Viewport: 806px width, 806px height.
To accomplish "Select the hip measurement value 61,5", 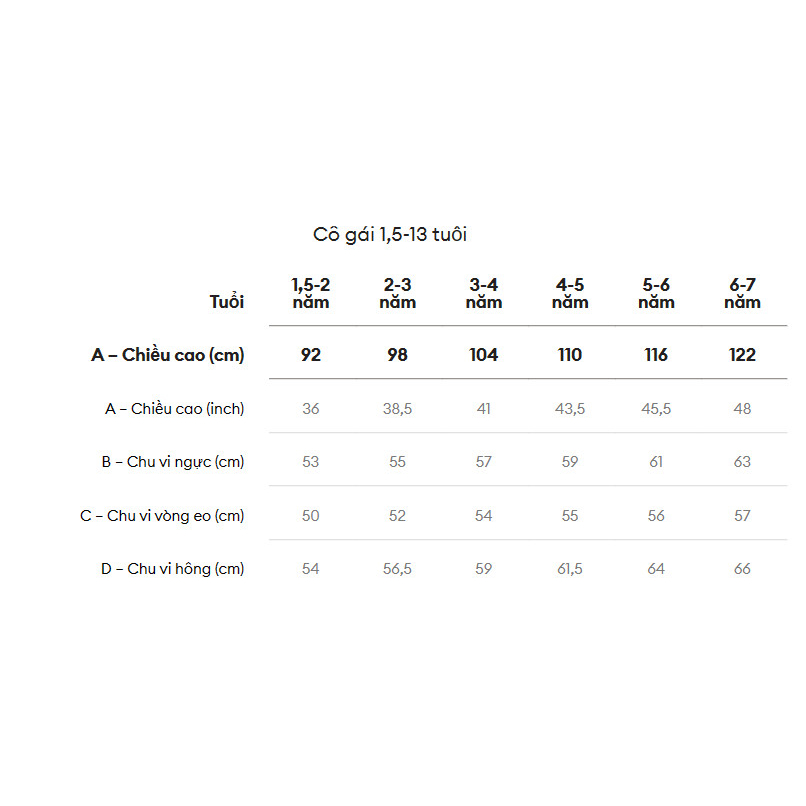I will 570,569.
